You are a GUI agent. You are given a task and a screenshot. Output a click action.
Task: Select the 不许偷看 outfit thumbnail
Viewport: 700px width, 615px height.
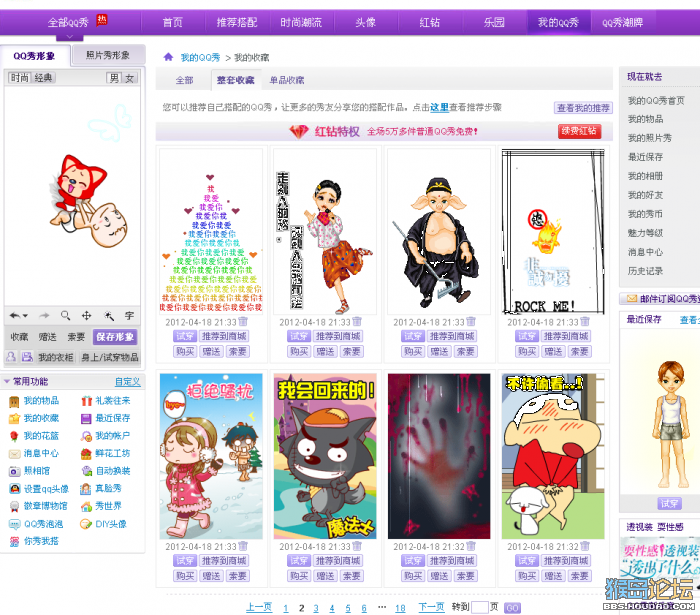pyautogui.click(x=553, y=456)
